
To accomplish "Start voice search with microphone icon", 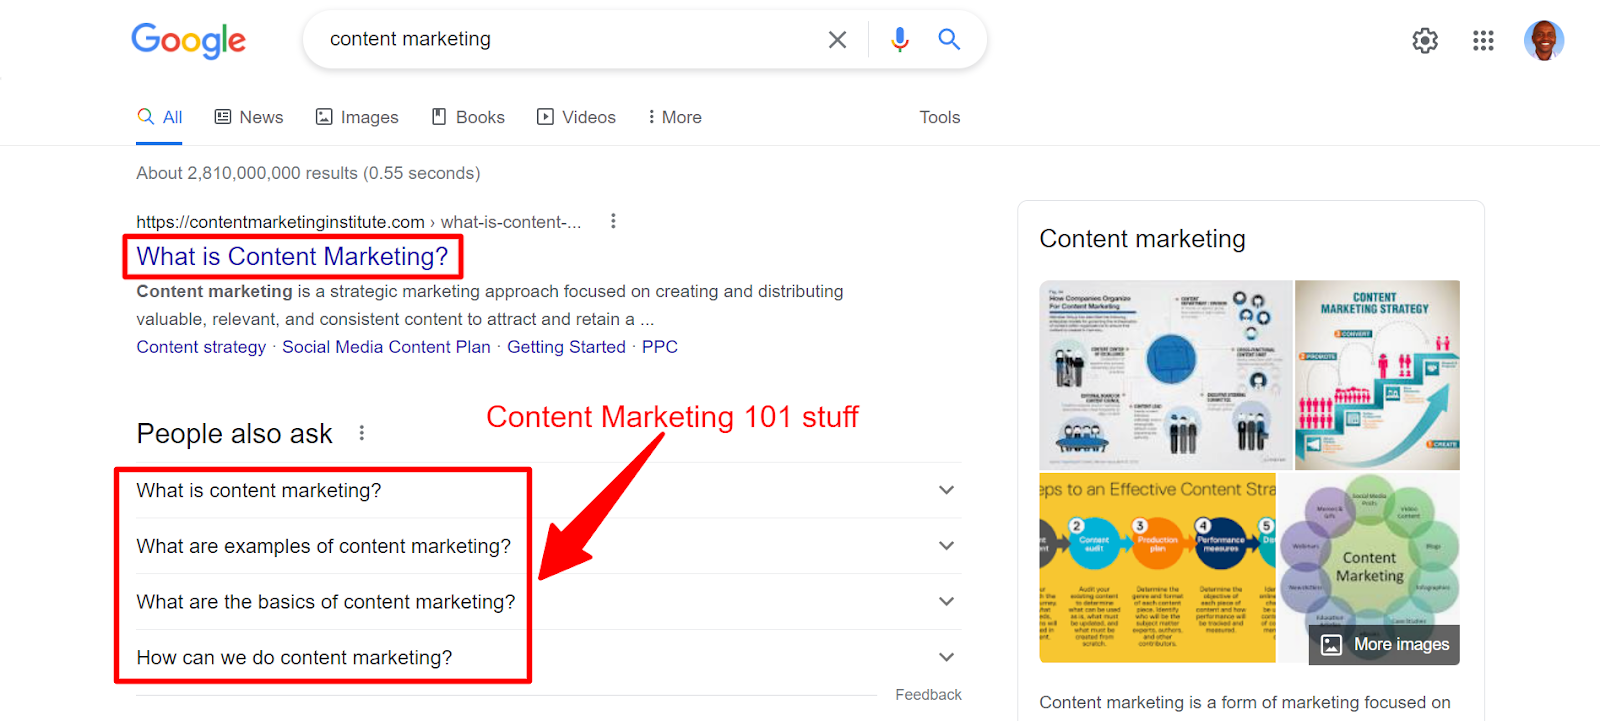I will point(900,39).
